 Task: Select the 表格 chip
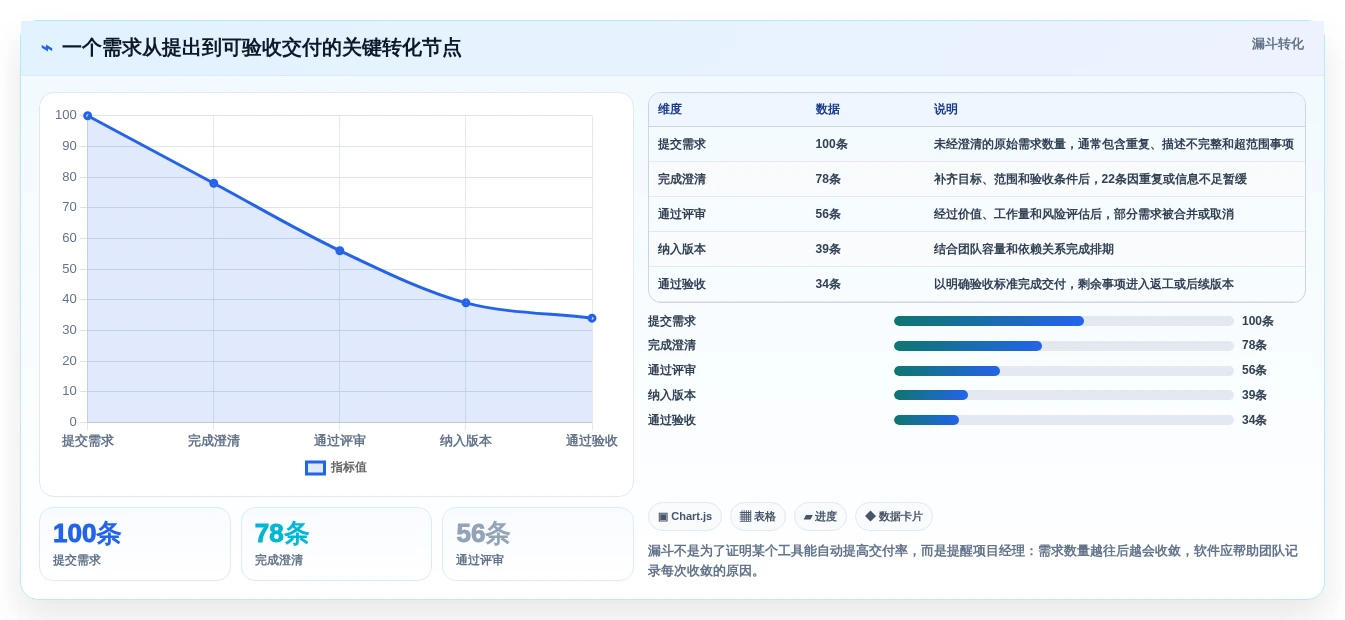click(758, 516)
